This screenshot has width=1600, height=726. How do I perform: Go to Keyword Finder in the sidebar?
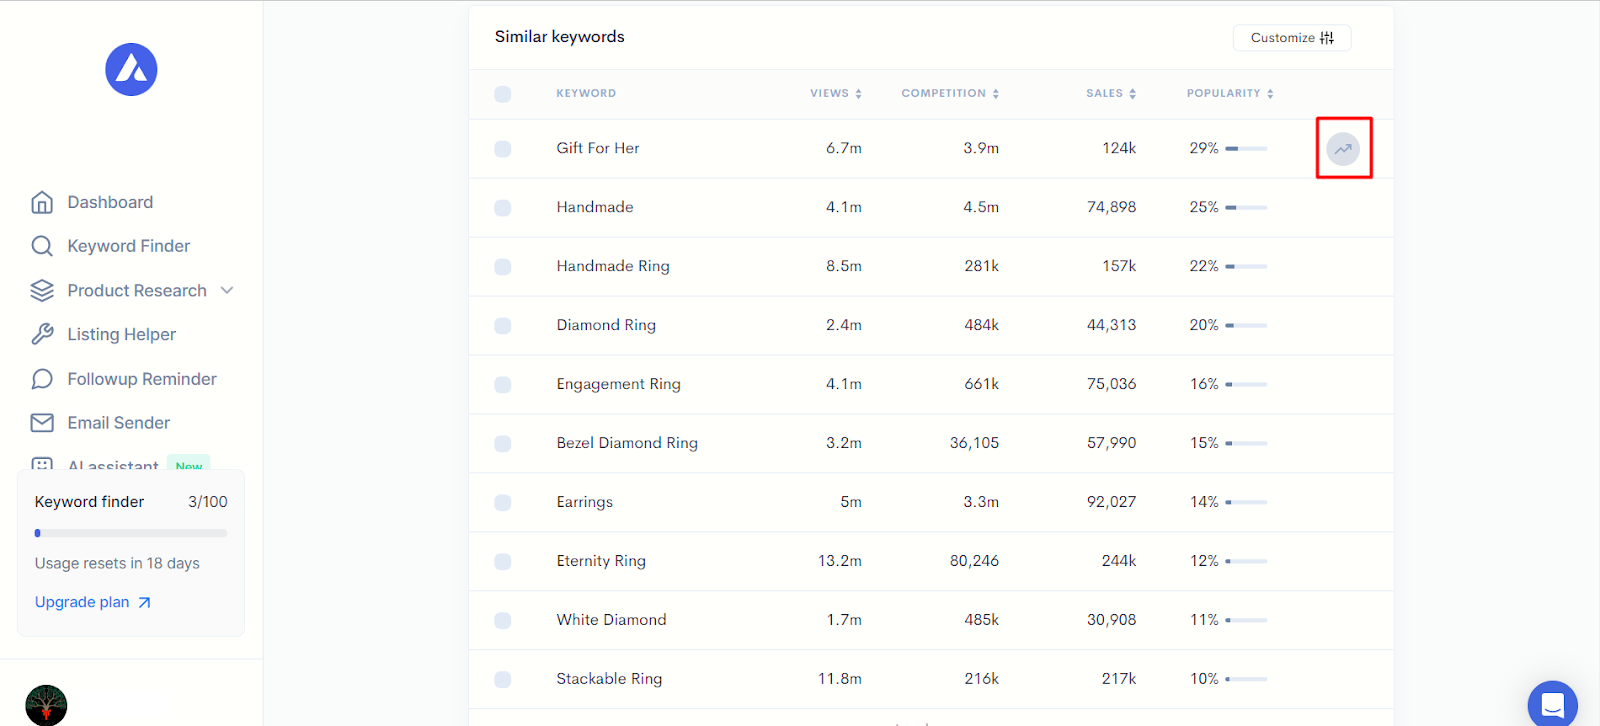click(x=128, y=246)
